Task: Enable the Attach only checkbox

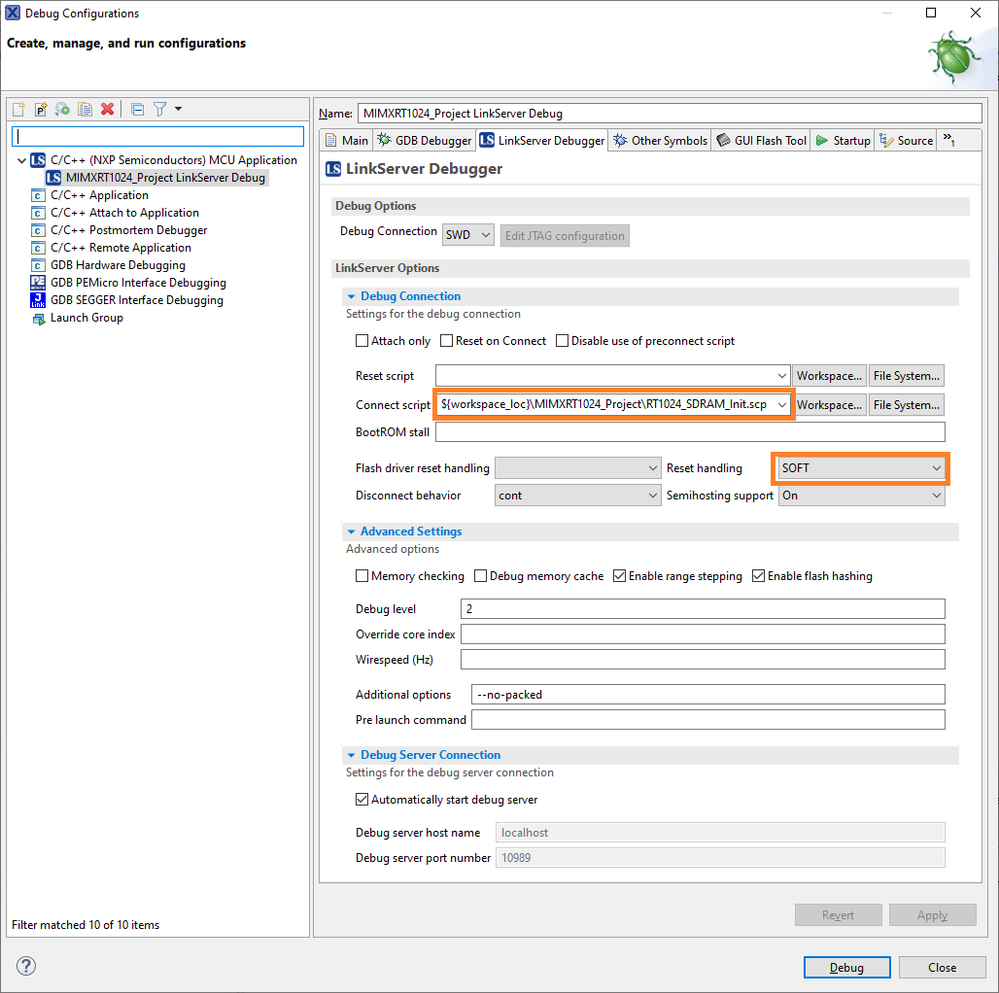Action: 362,341
